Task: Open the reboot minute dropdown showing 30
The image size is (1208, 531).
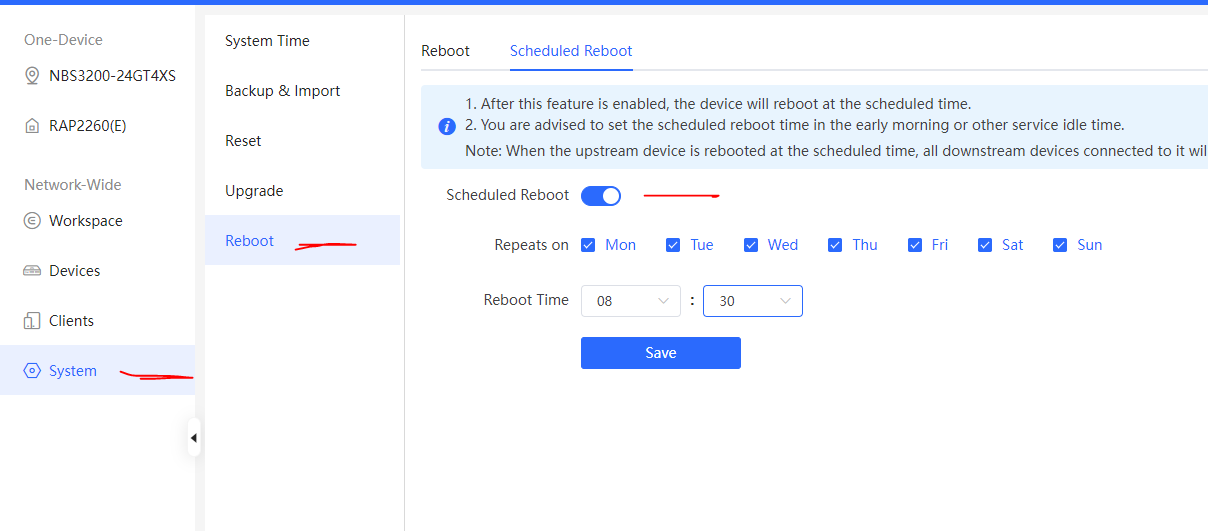Action: 753,301
